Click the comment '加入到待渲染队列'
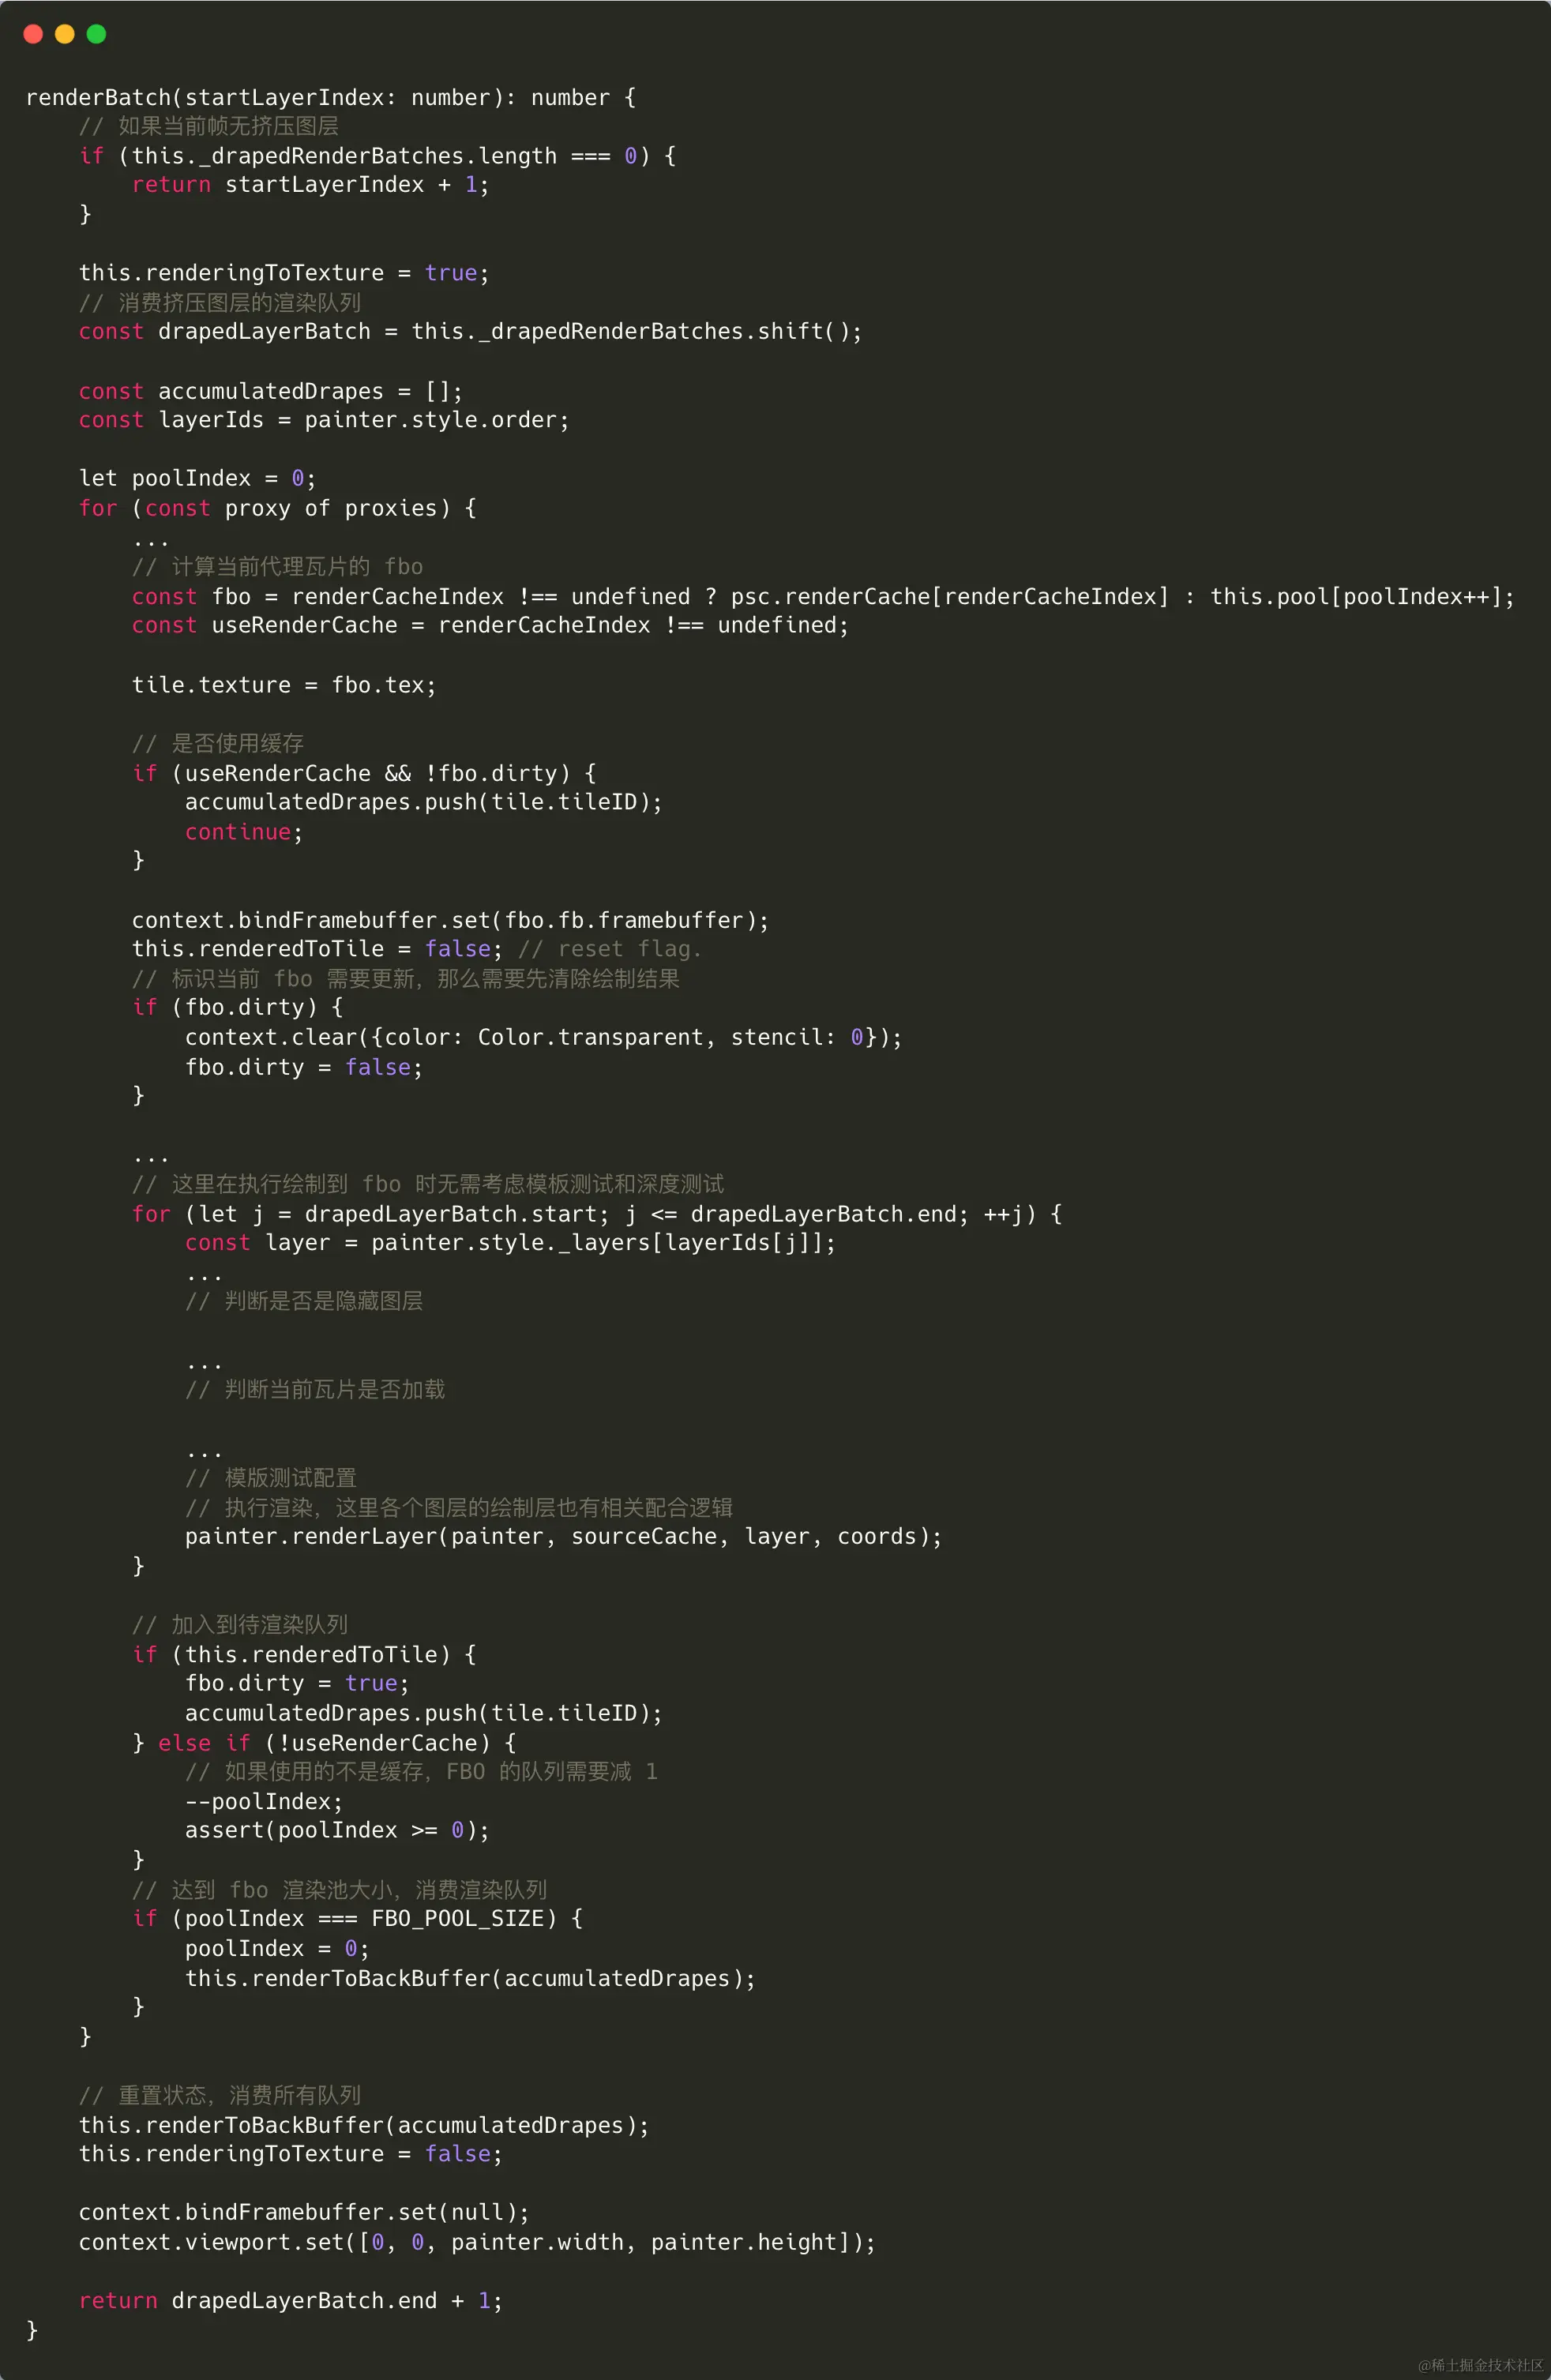 [x=240, y=1625]
